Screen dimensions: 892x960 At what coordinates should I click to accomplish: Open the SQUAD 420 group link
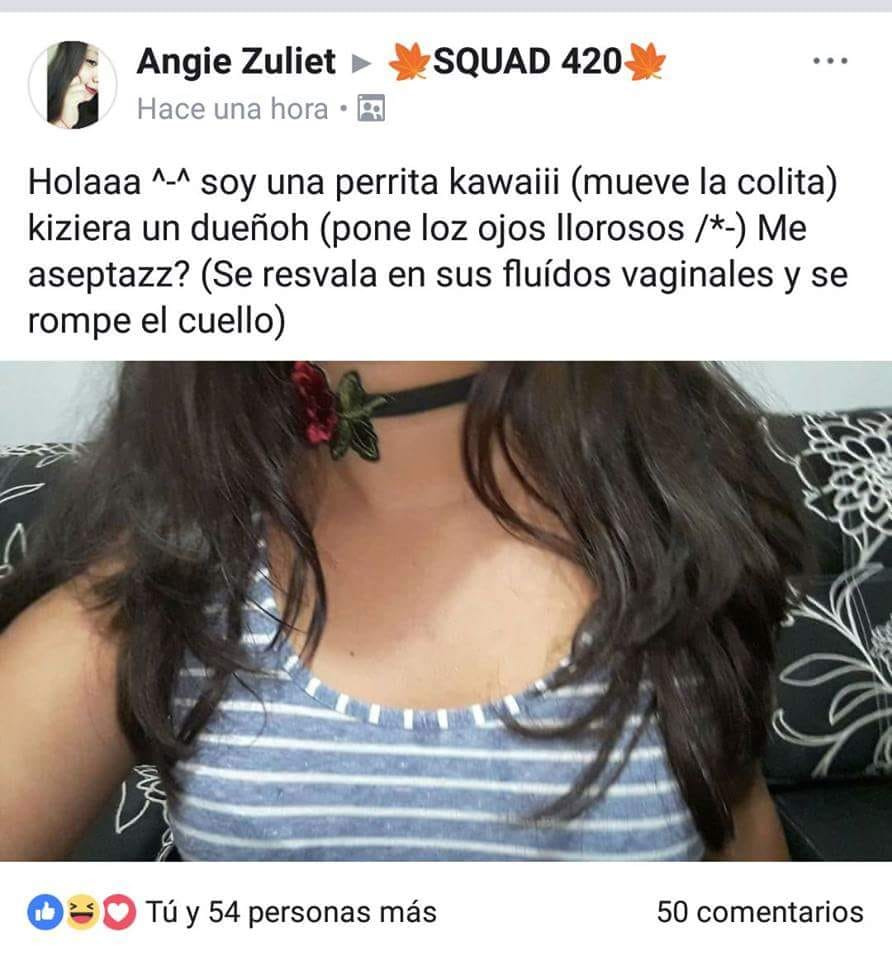pos(527,61)
